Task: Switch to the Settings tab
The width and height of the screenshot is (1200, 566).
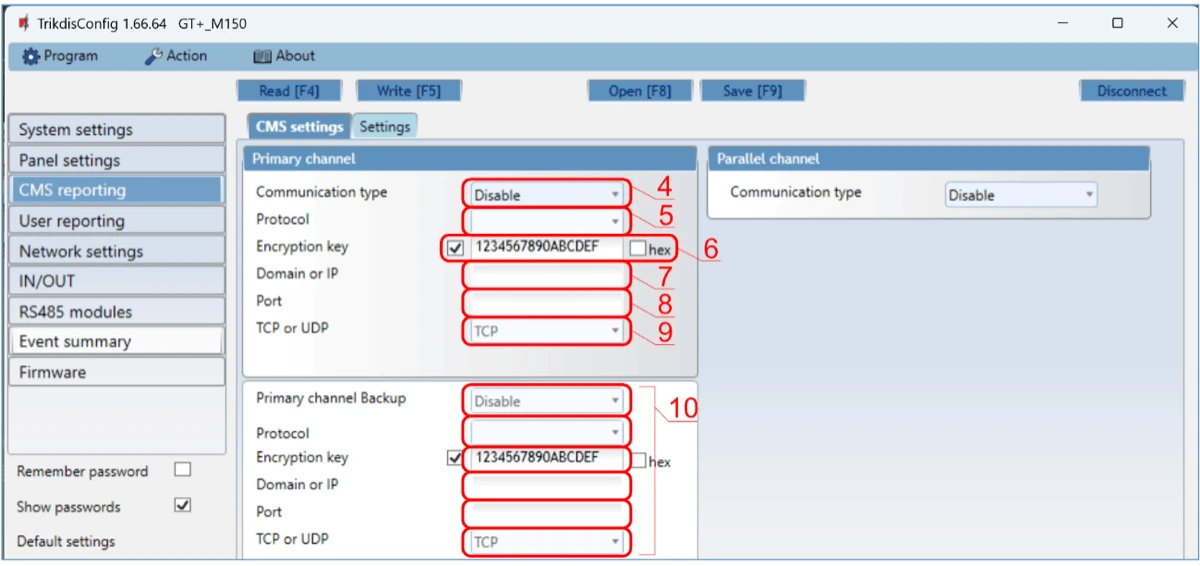Action: pyautogui.click(x=385, y=127)
